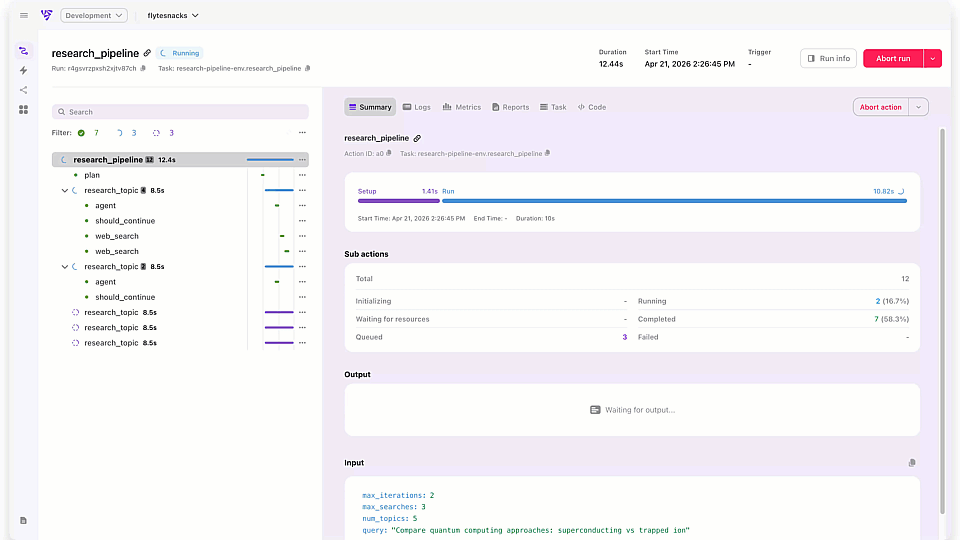Click the Completed count 7 (58.3%)

click(x=891, y=319)
